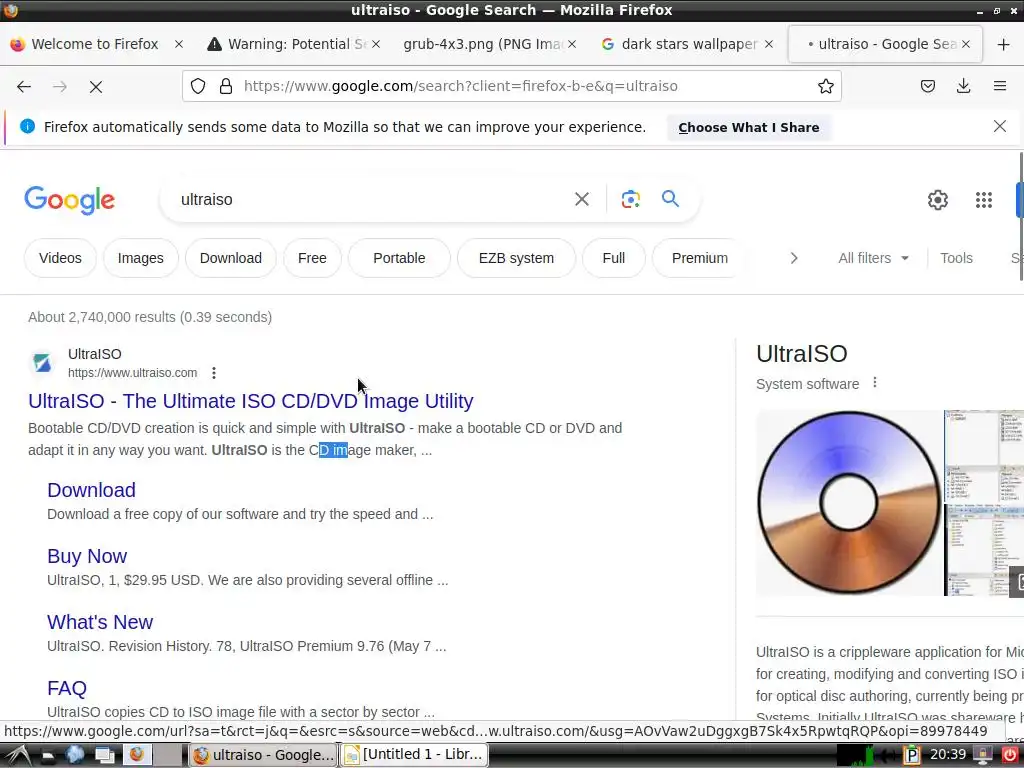This screenshot has height=768, width=1024.
Task: Open the UltraISO Ultimate ISO Image Utility result
Action: tap(251, 401)
